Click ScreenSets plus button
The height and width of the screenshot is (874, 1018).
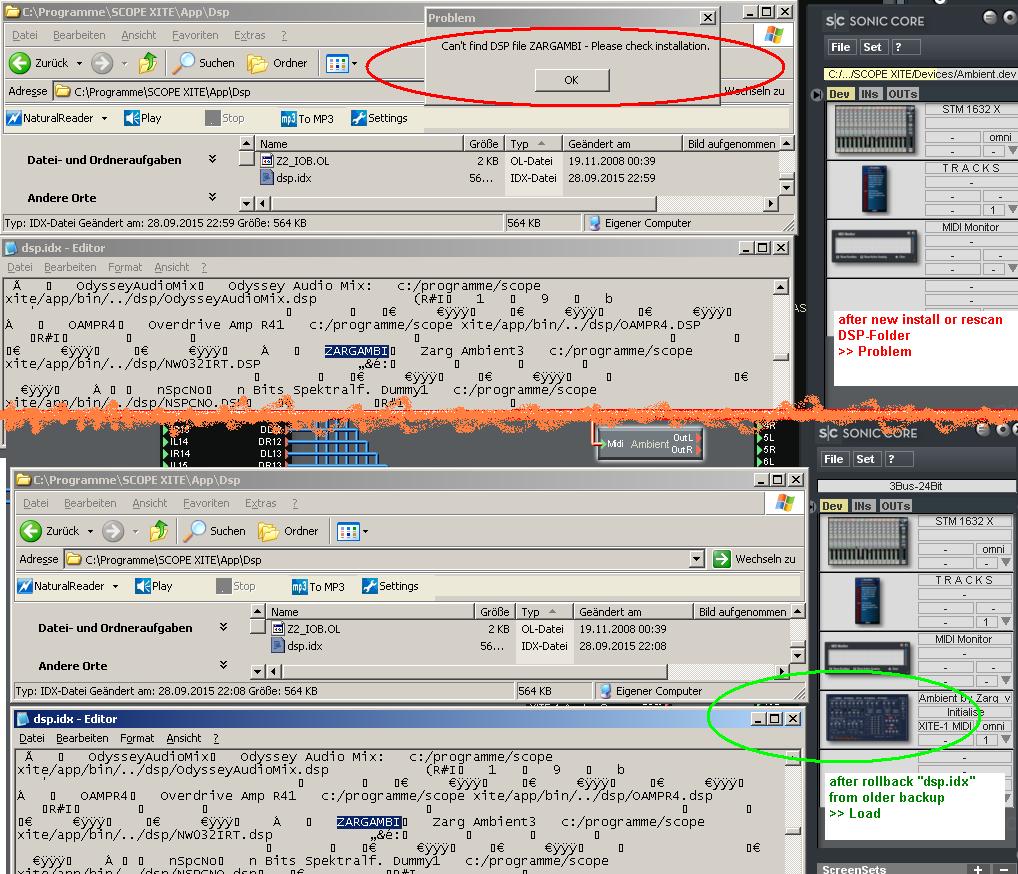(978, 869)
